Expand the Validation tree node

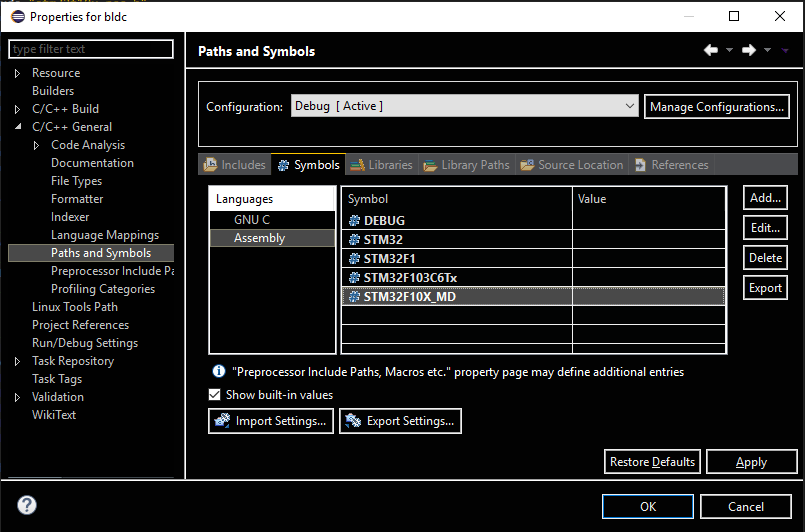click(x=17, y=397)
